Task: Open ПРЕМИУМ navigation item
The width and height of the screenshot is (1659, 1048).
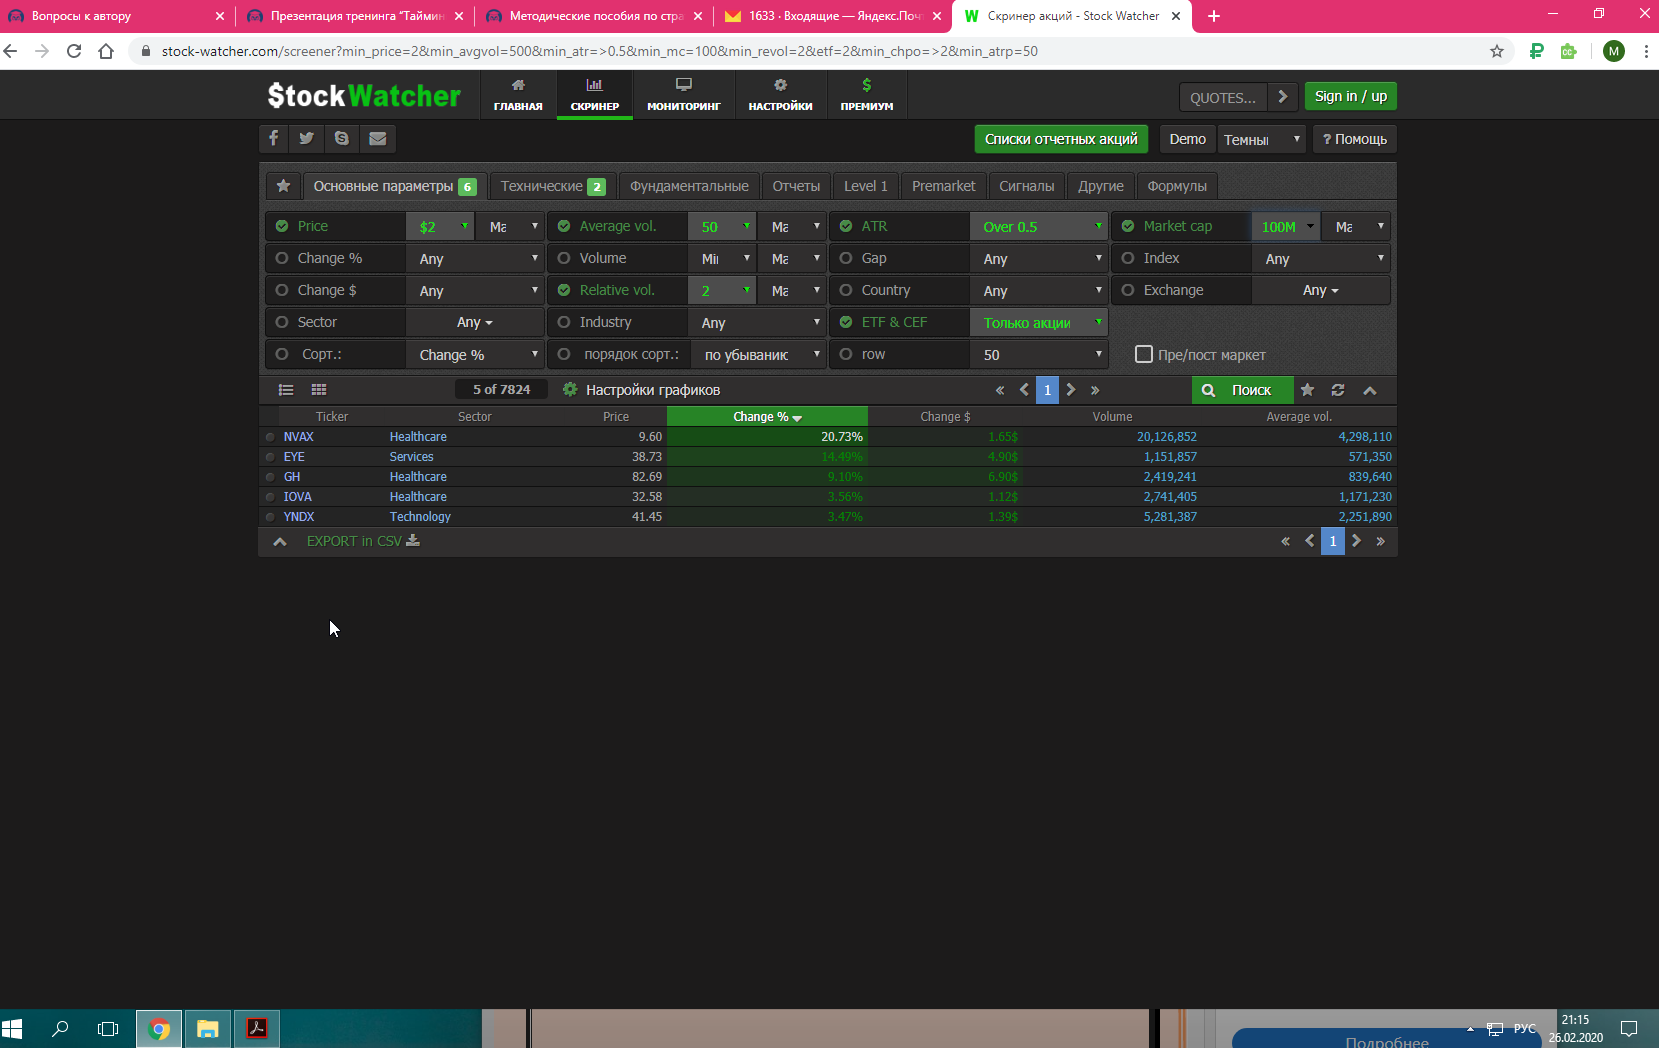Action: point(867,96)
